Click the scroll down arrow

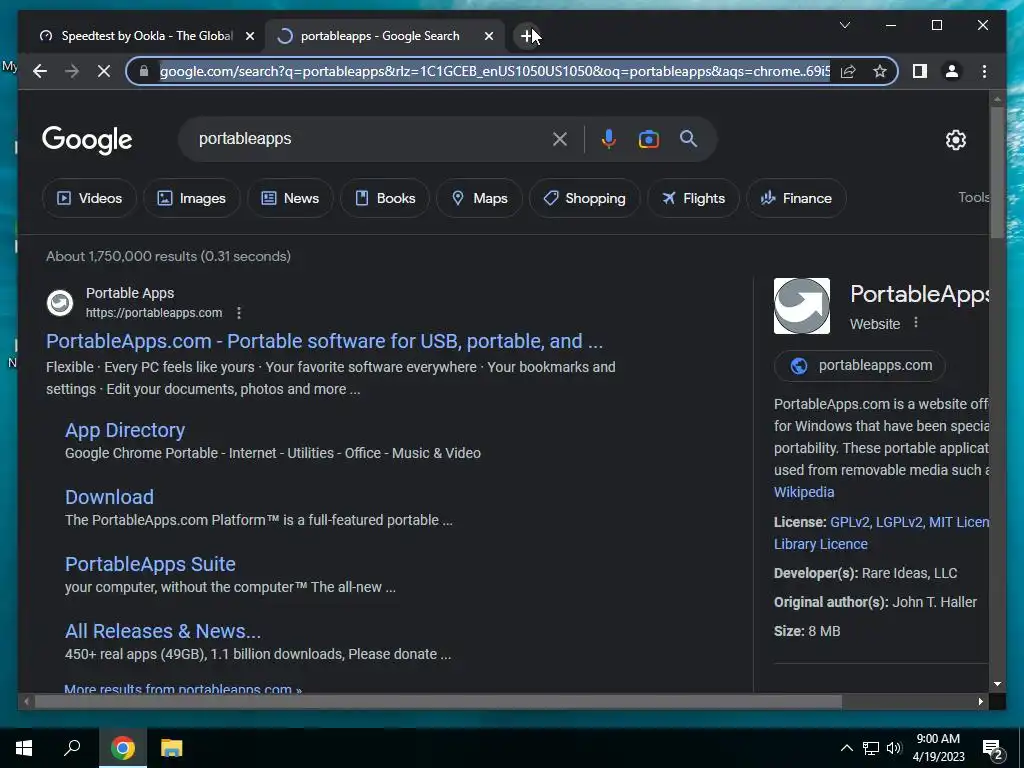pos(997,684)
